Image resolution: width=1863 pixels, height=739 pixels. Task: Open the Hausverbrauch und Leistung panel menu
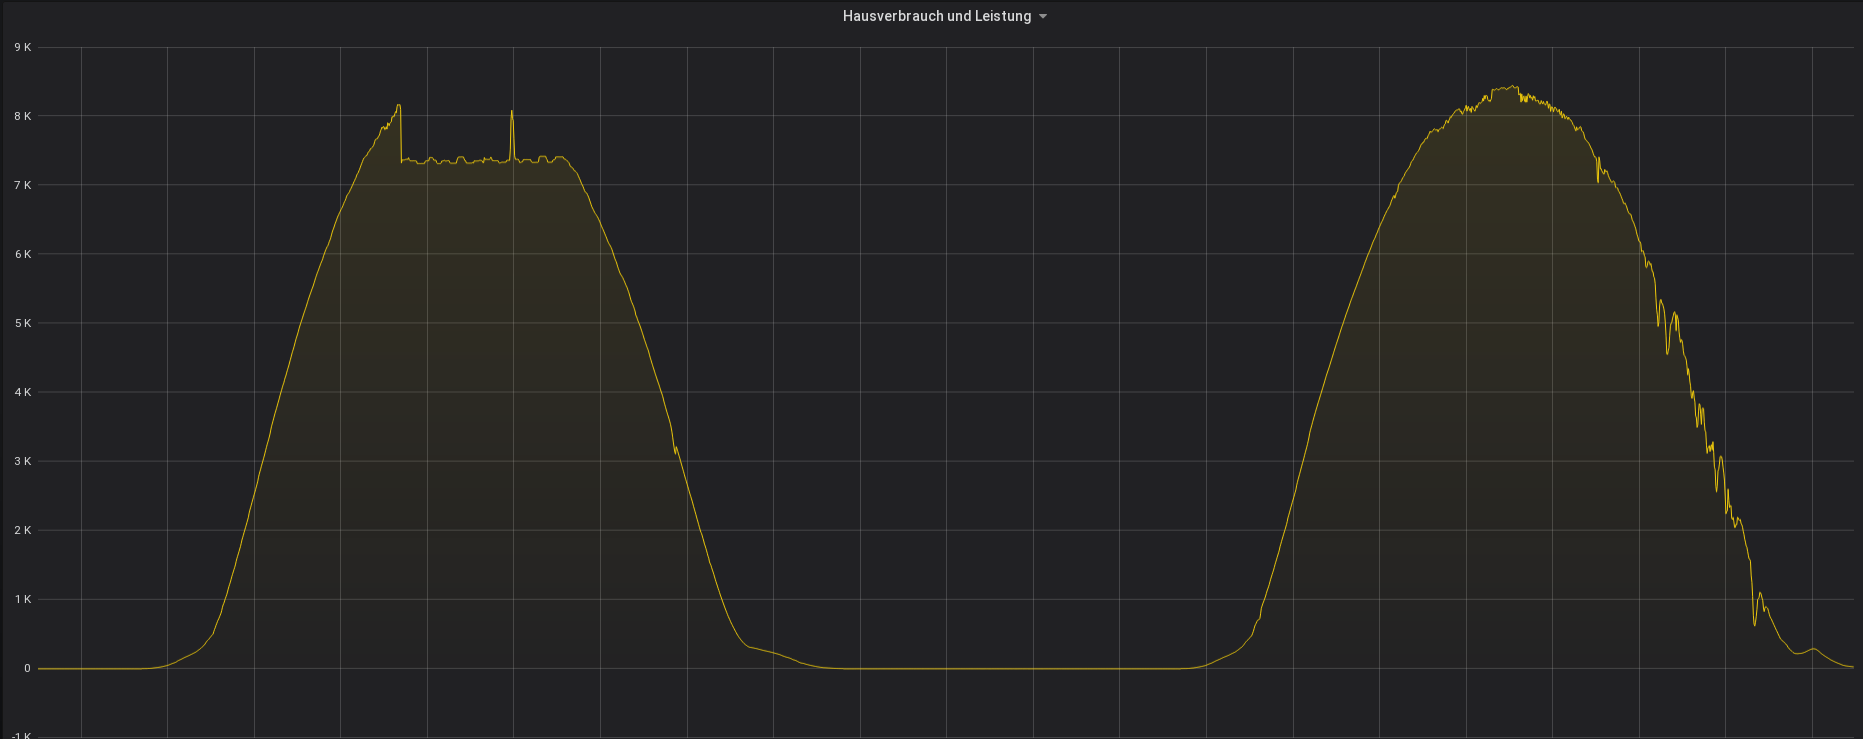937,16
